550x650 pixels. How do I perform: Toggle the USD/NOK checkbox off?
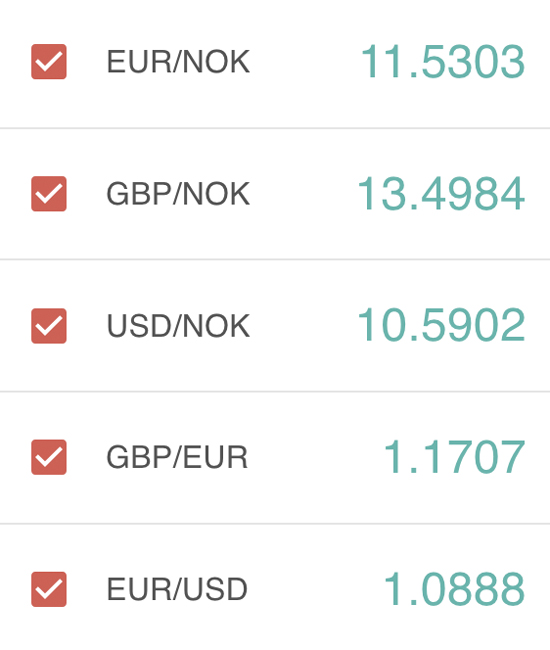pos(49,326)
